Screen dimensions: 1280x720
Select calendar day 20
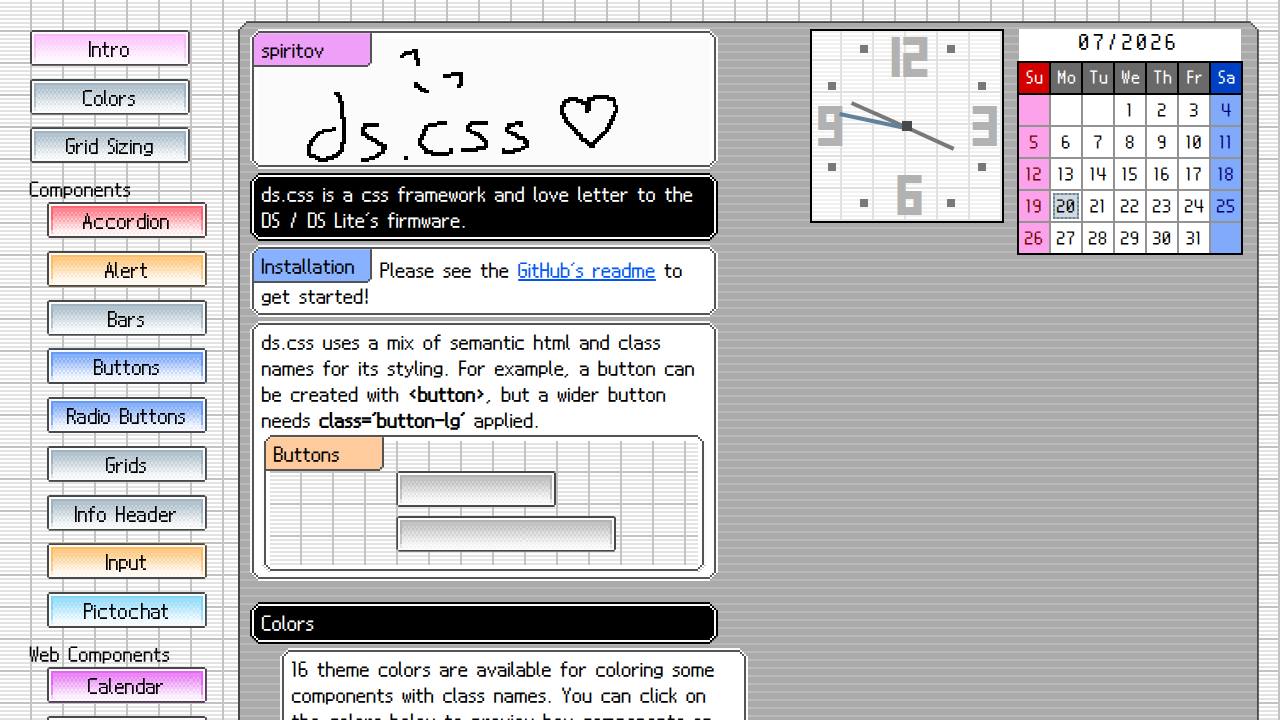[1066, 206]
